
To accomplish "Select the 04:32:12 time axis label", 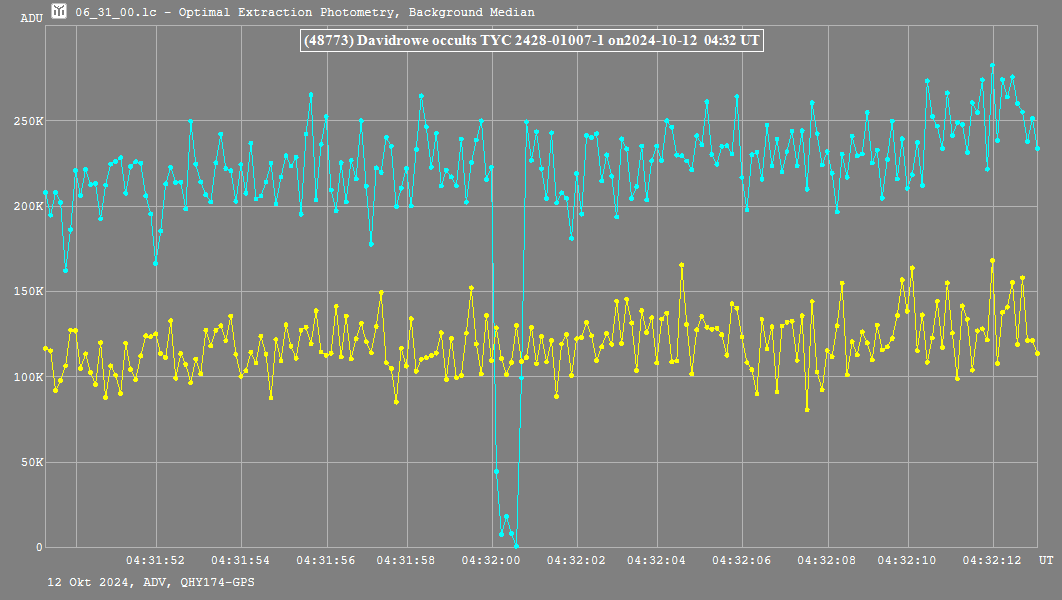I will [x=992, y=560].
